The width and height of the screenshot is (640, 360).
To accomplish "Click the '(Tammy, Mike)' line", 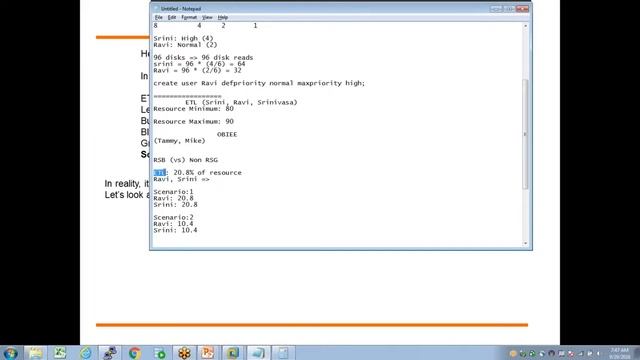I will pos(180,141).
